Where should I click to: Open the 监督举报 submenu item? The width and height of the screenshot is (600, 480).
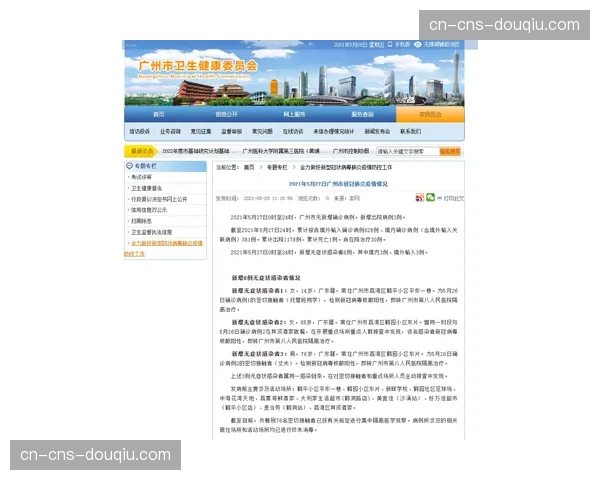pyautogui.click(x=232, y=131)
